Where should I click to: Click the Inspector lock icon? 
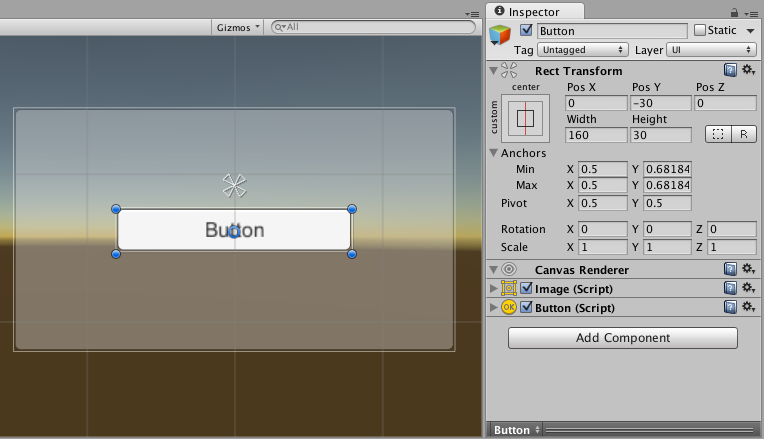734,13
